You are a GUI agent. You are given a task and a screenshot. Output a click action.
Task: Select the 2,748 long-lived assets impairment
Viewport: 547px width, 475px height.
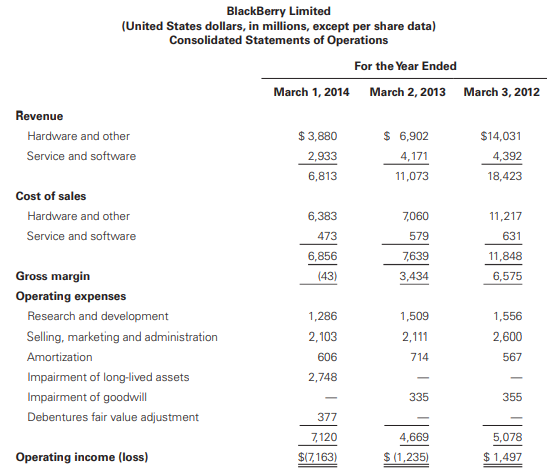click(323, 377)
